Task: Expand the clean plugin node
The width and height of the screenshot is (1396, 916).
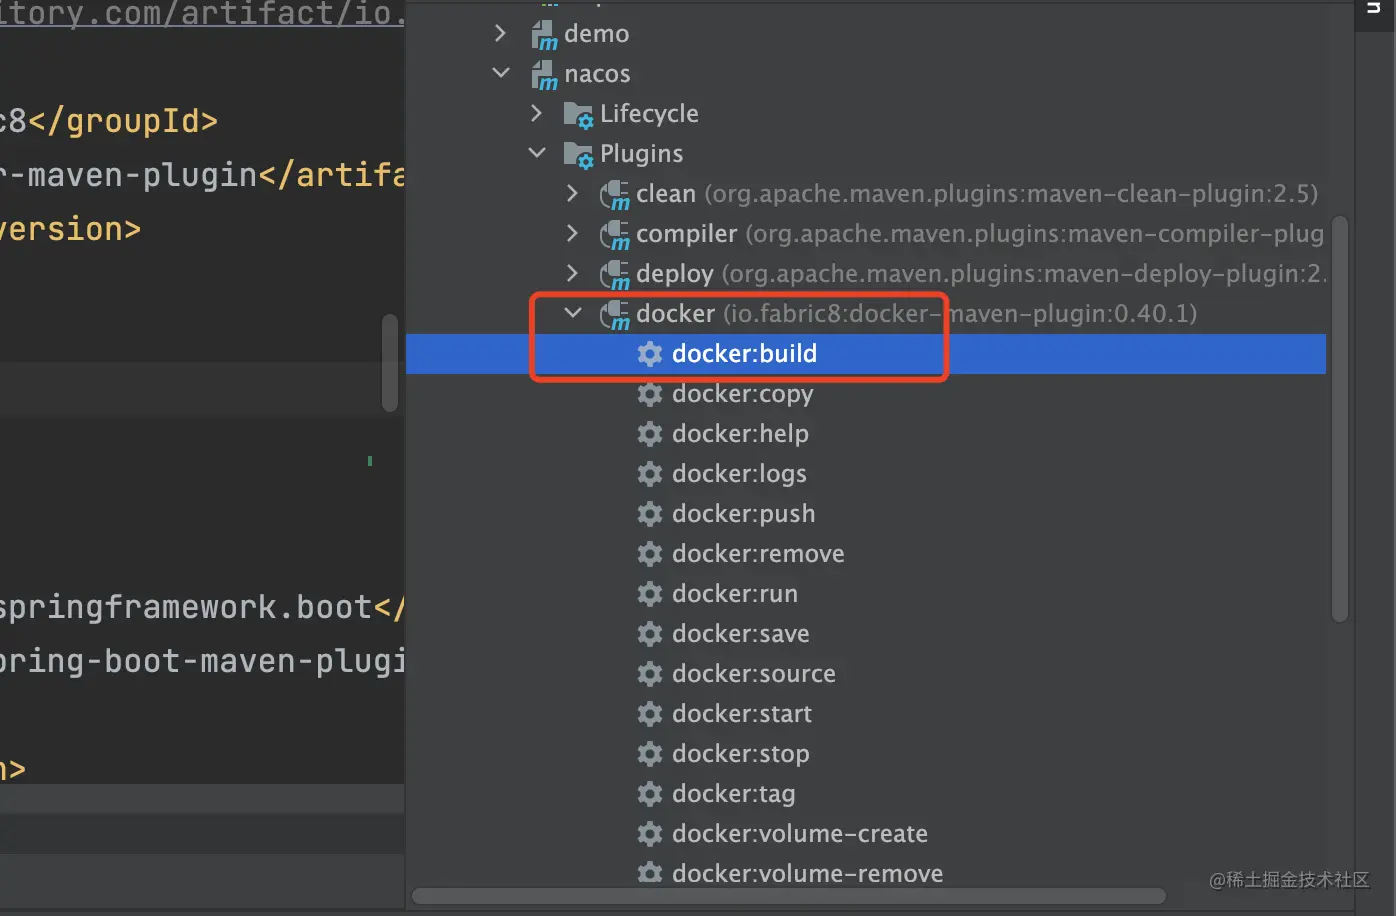Action: tap(572, 193)
